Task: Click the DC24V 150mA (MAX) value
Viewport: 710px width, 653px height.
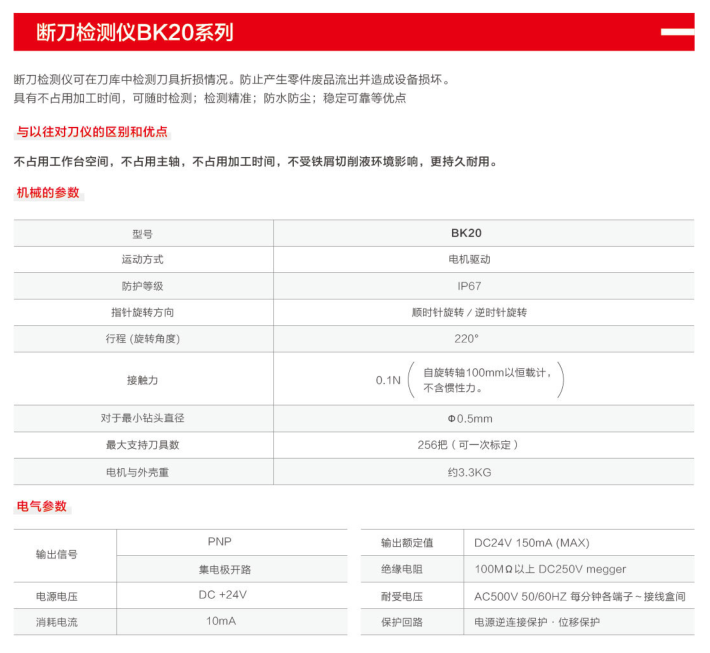Action: 532,543
